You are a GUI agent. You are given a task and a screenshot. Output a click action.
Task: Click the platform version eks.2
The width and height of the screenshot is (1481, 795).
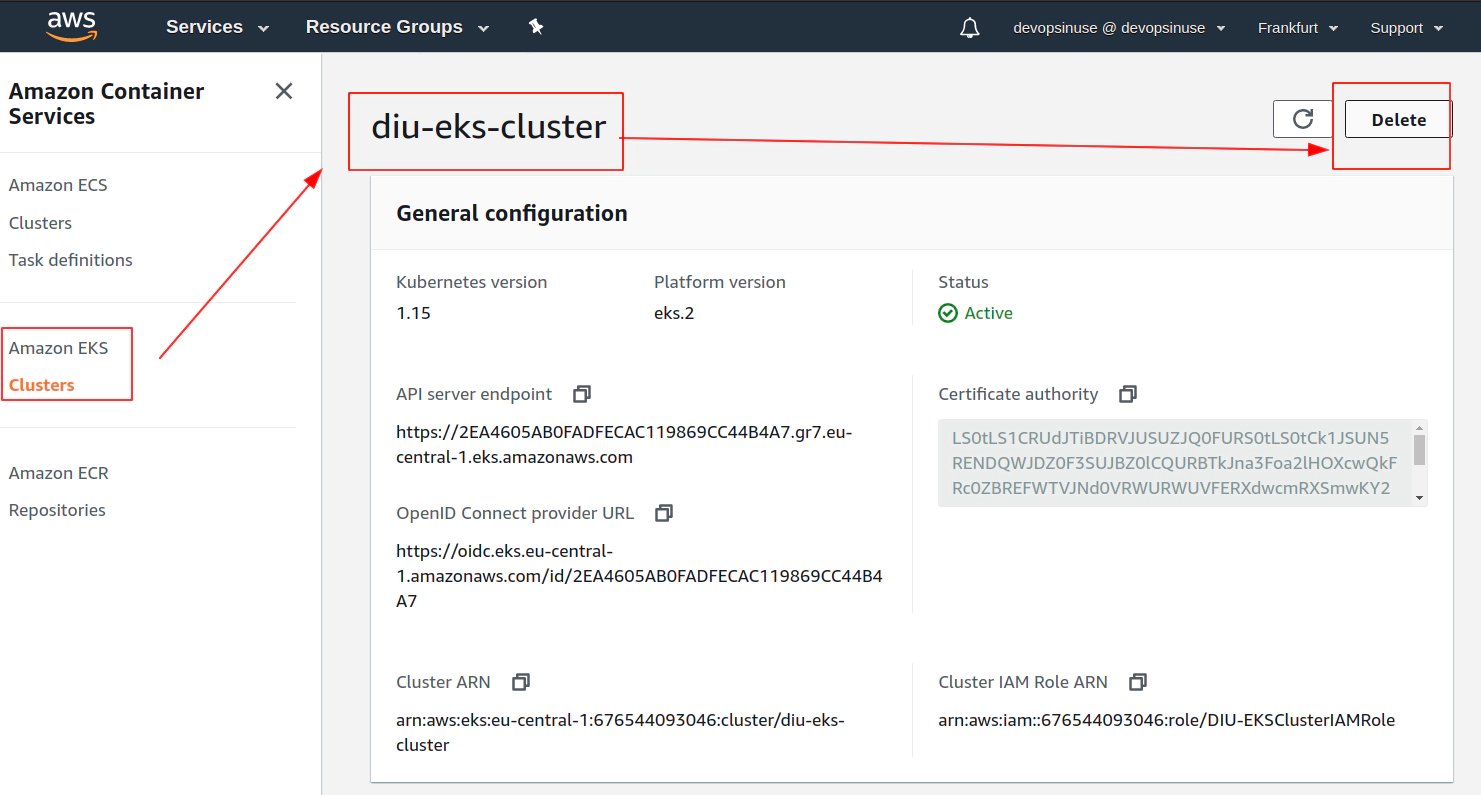tap(674, 313)
